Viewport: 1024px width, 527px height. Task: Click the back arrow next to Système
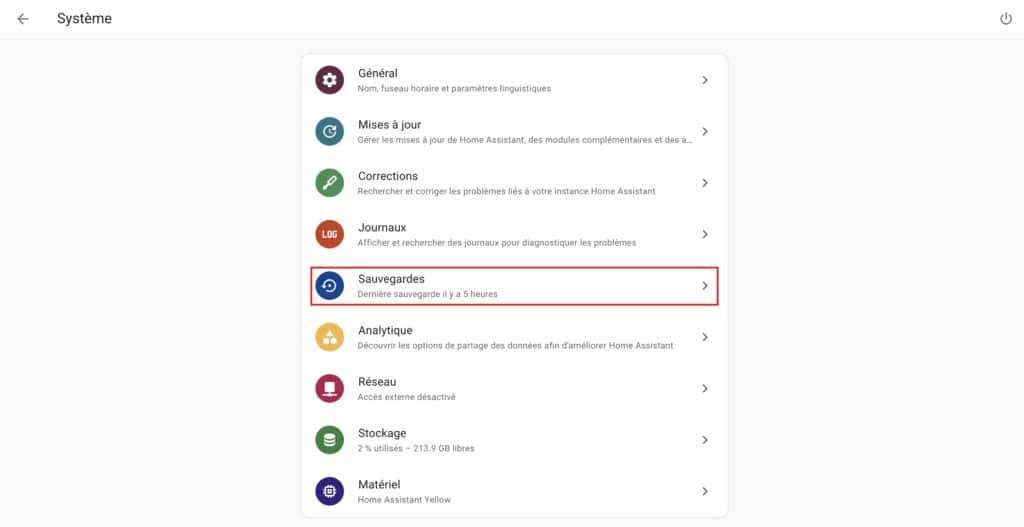coord(23,19)
